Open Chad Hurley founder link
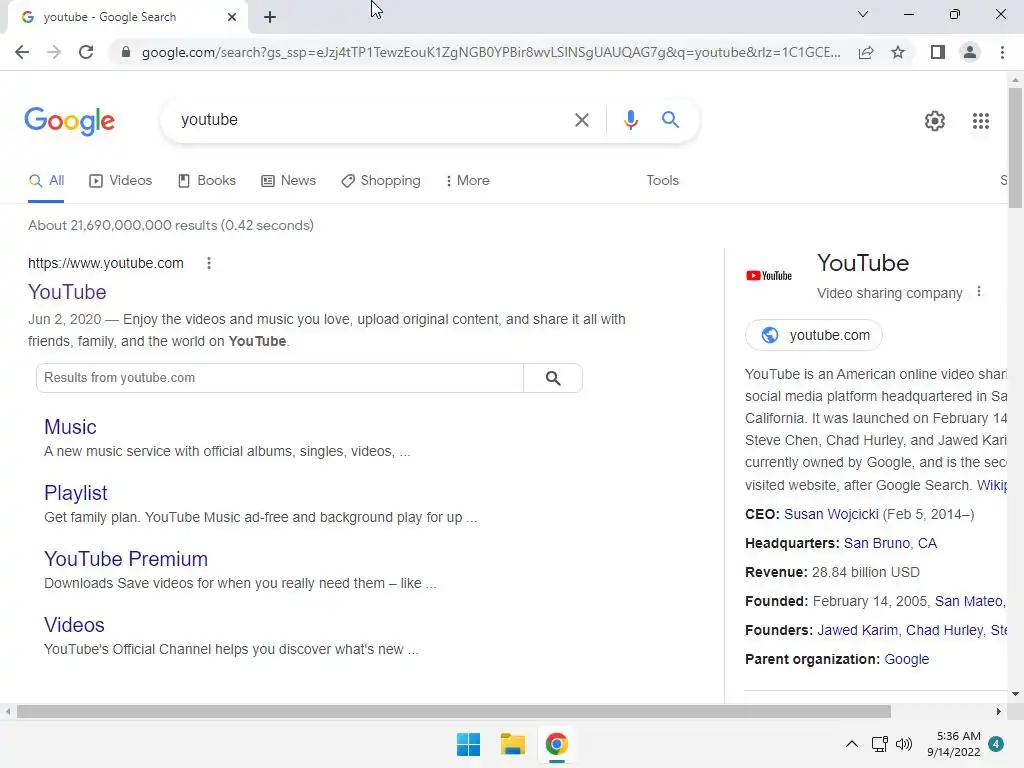The height and width of the screenshot is (768, 1024). coord(944,630)
